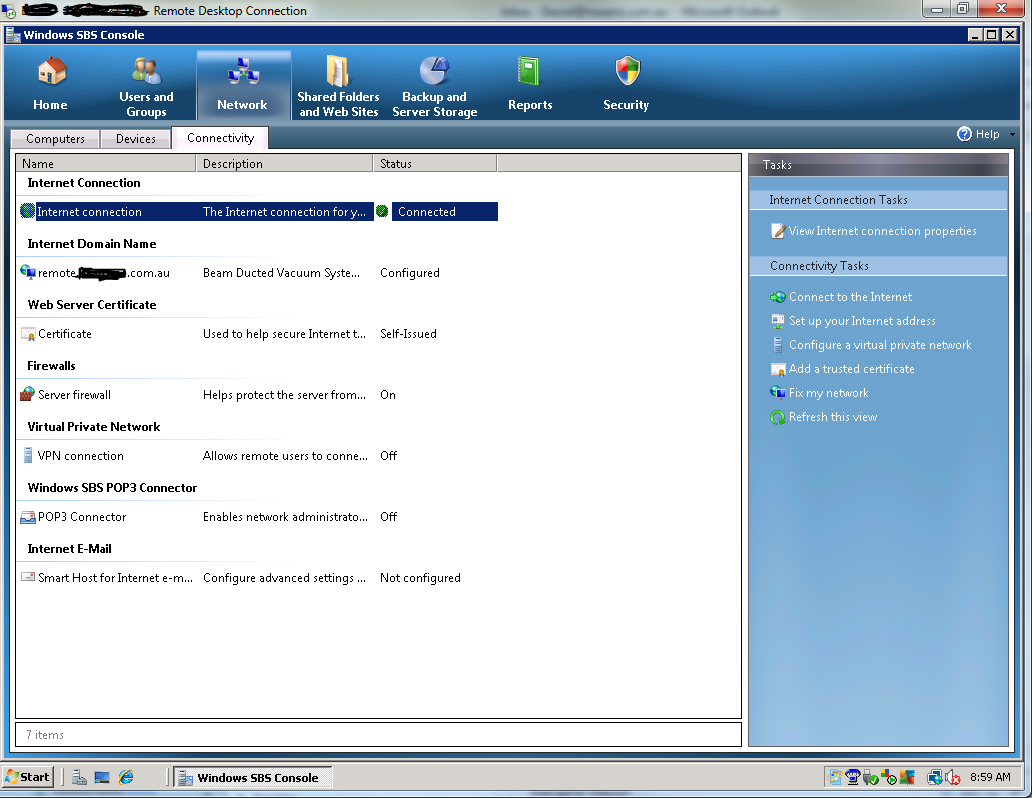Click the Fix my network icon
Screen dimensions: 1032x798
click(x=778, y=393)
